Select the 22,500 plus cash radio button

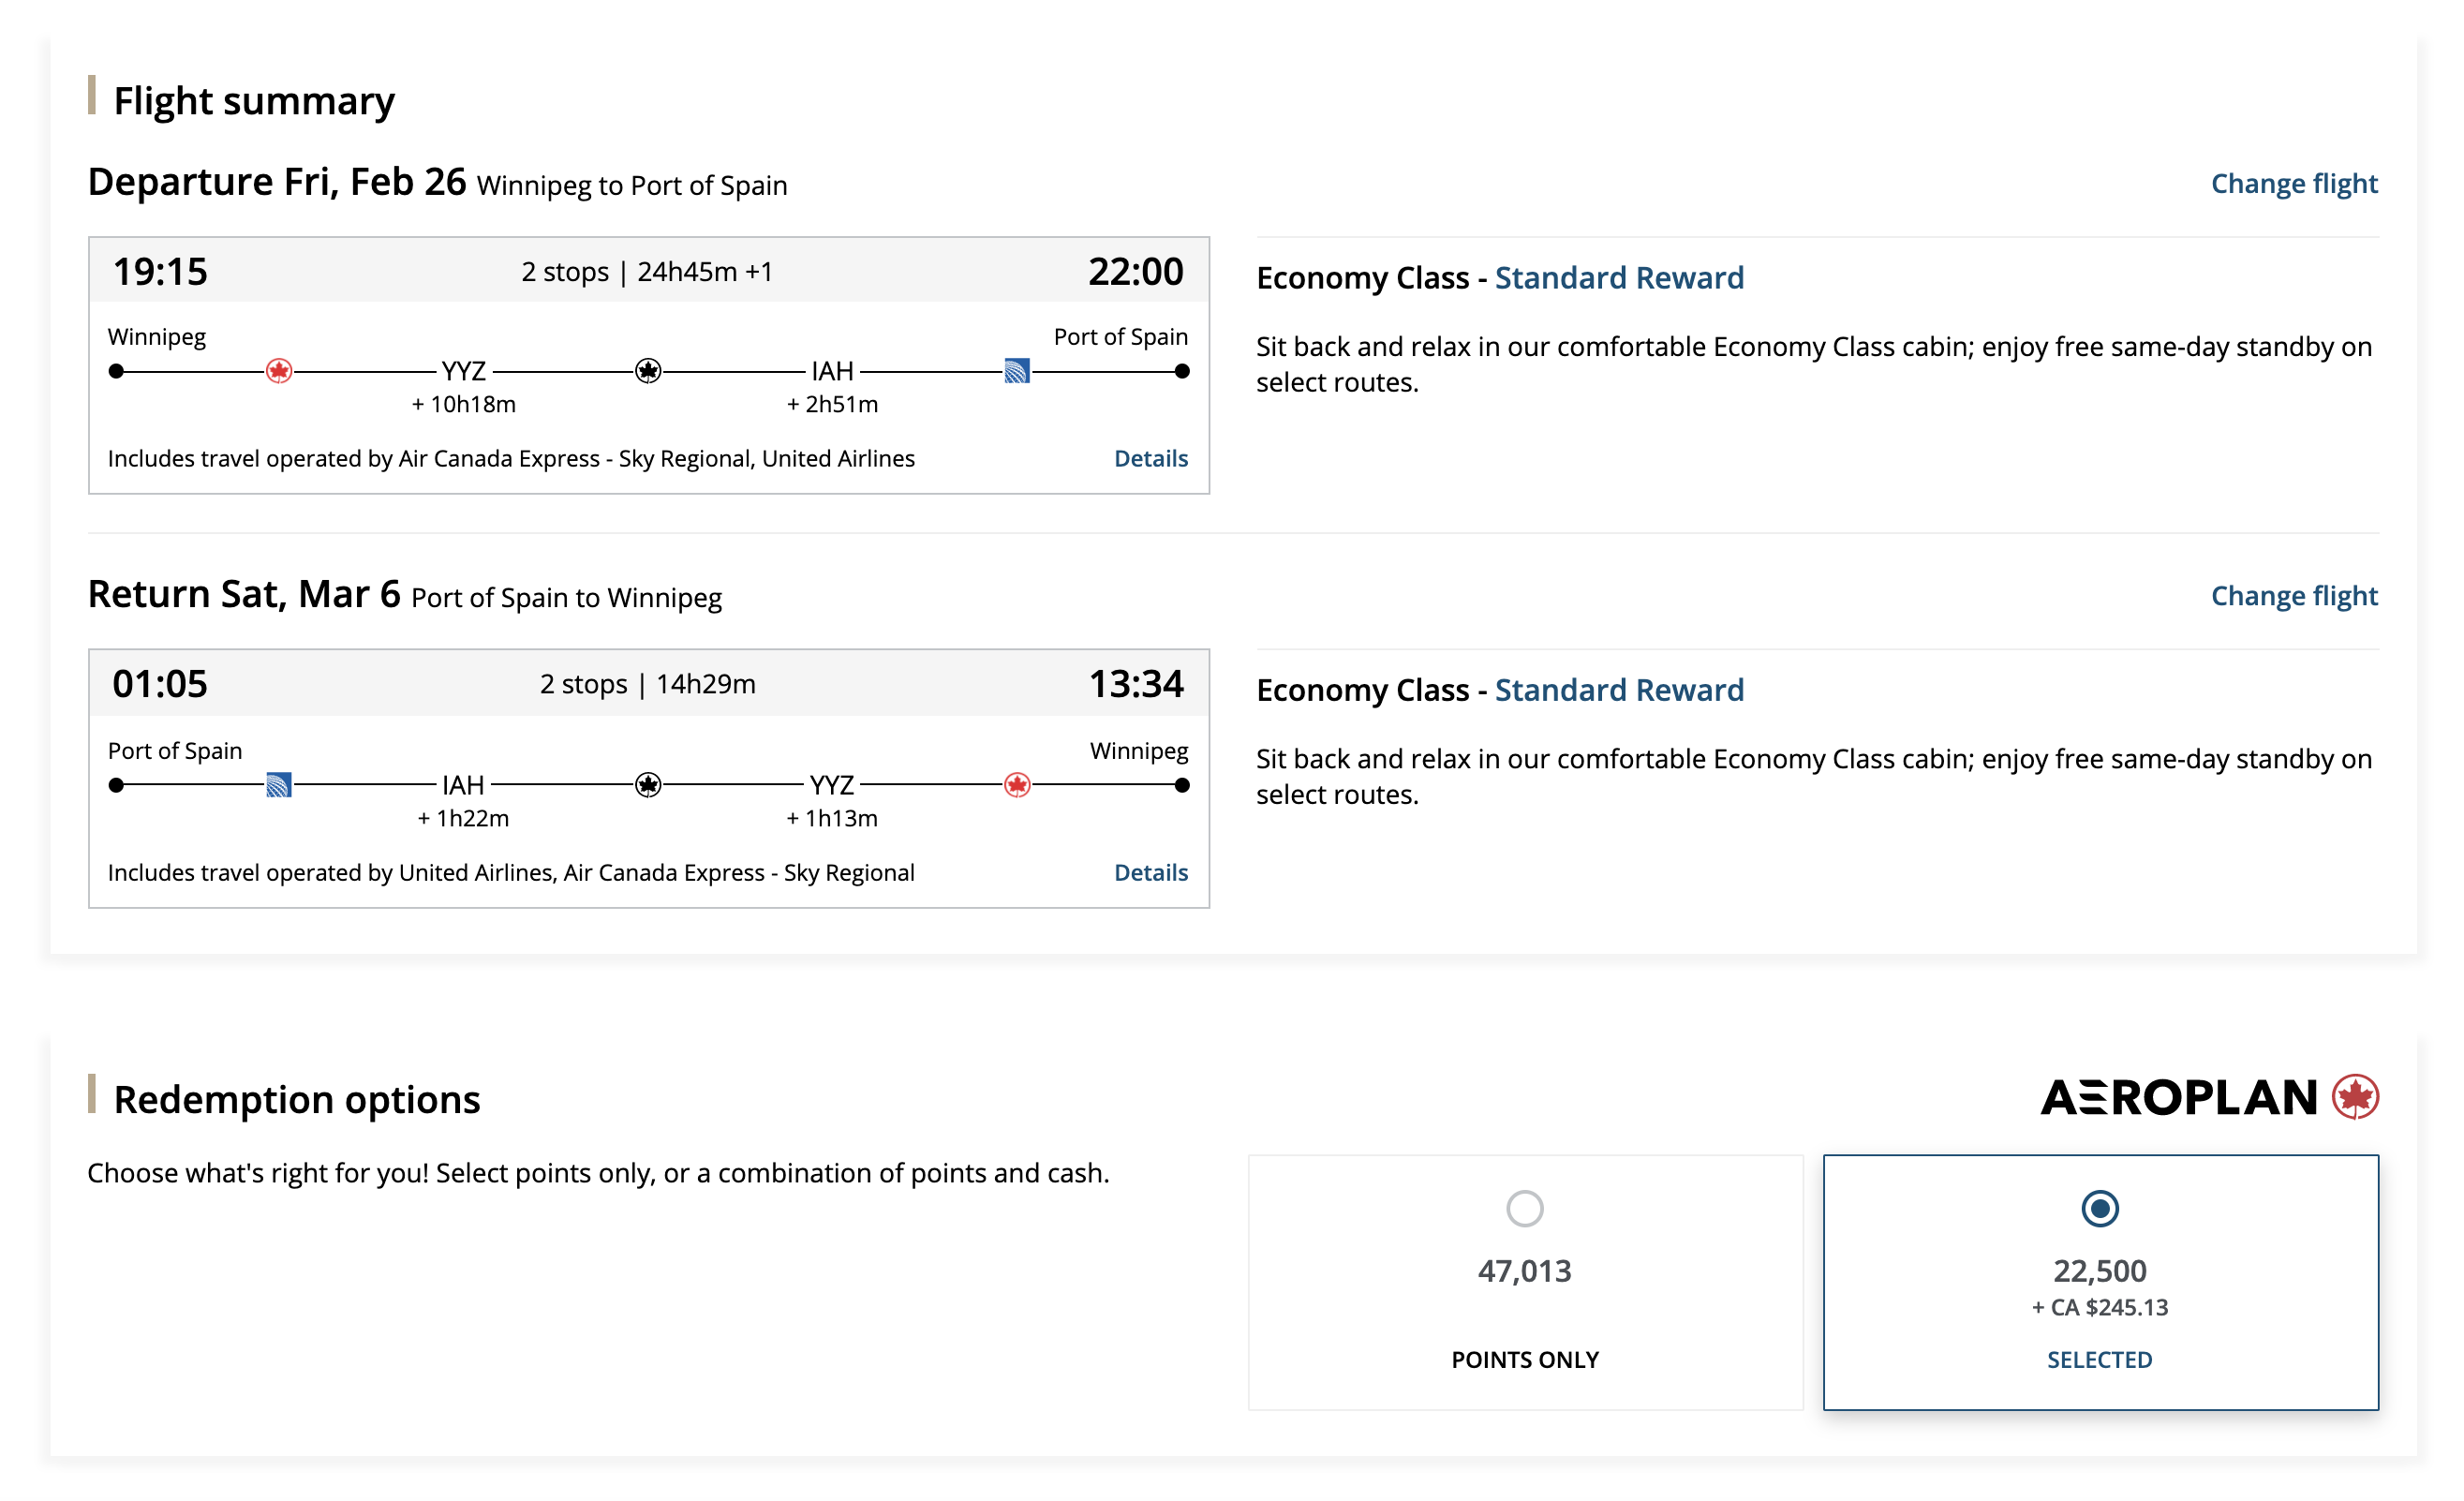2099,1208
